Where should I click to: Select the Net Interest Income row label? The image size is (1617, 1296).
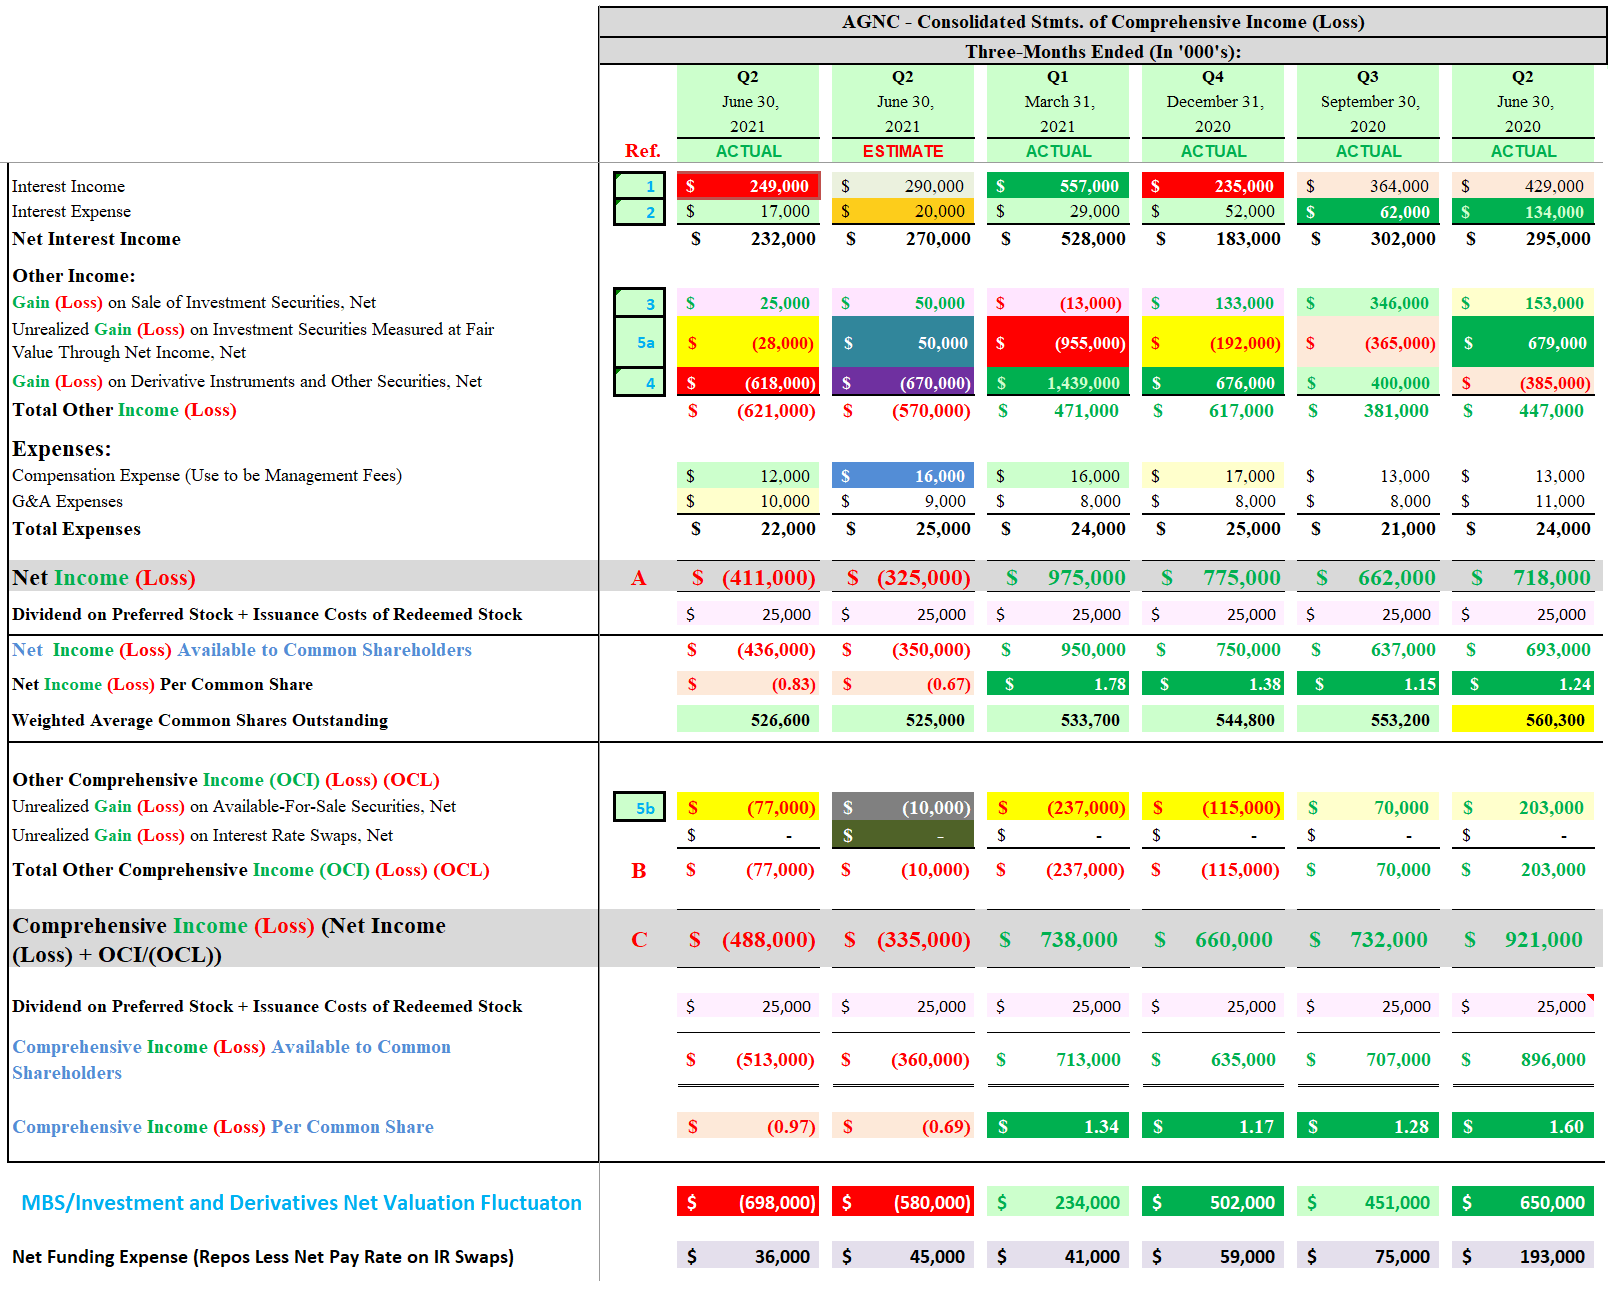tap(97, 239)
